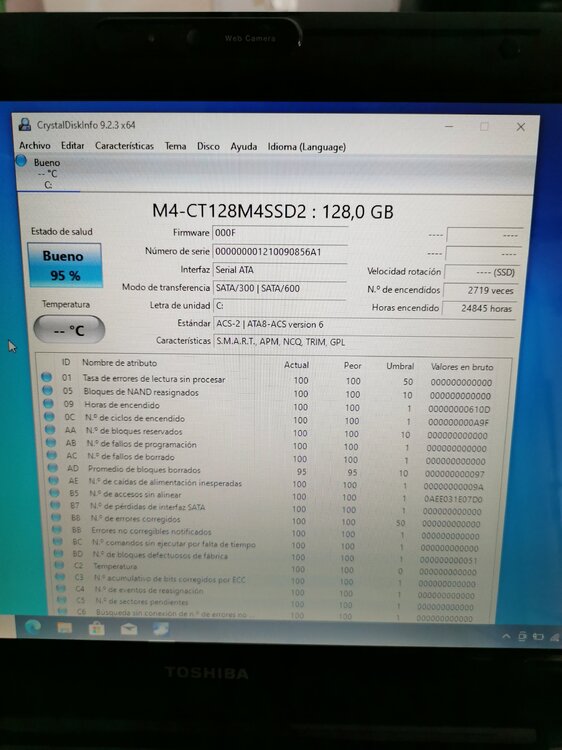The image size is (562, 750).
Task: Click the CrystalDiskInfo title bar app icon
Action: (25, 125)
